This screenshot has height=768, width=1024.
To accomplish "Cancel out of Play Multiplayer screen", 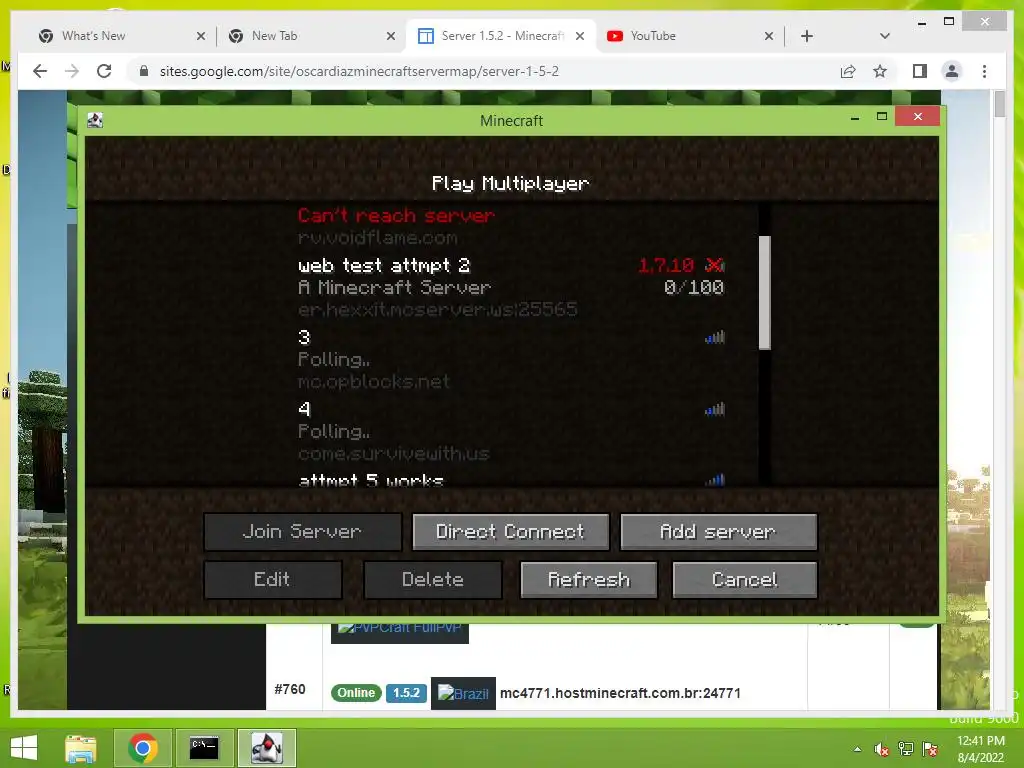I will 744,579.
